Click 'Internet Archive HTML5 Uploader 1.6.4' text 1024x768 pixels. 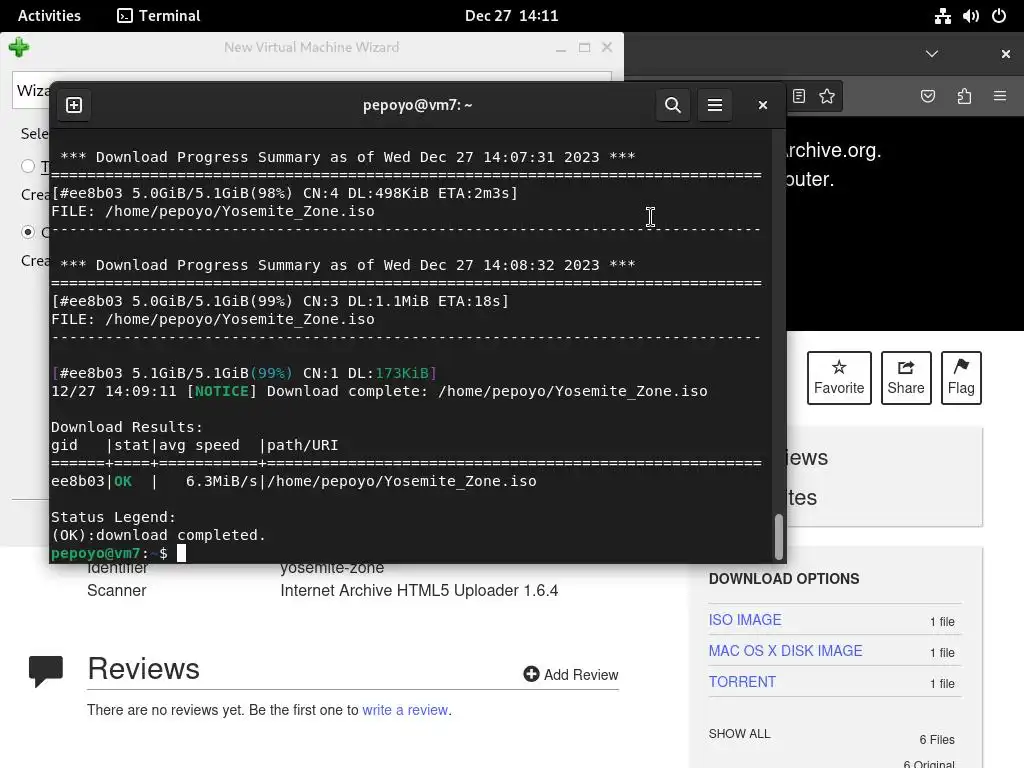(x=419, y=590)
